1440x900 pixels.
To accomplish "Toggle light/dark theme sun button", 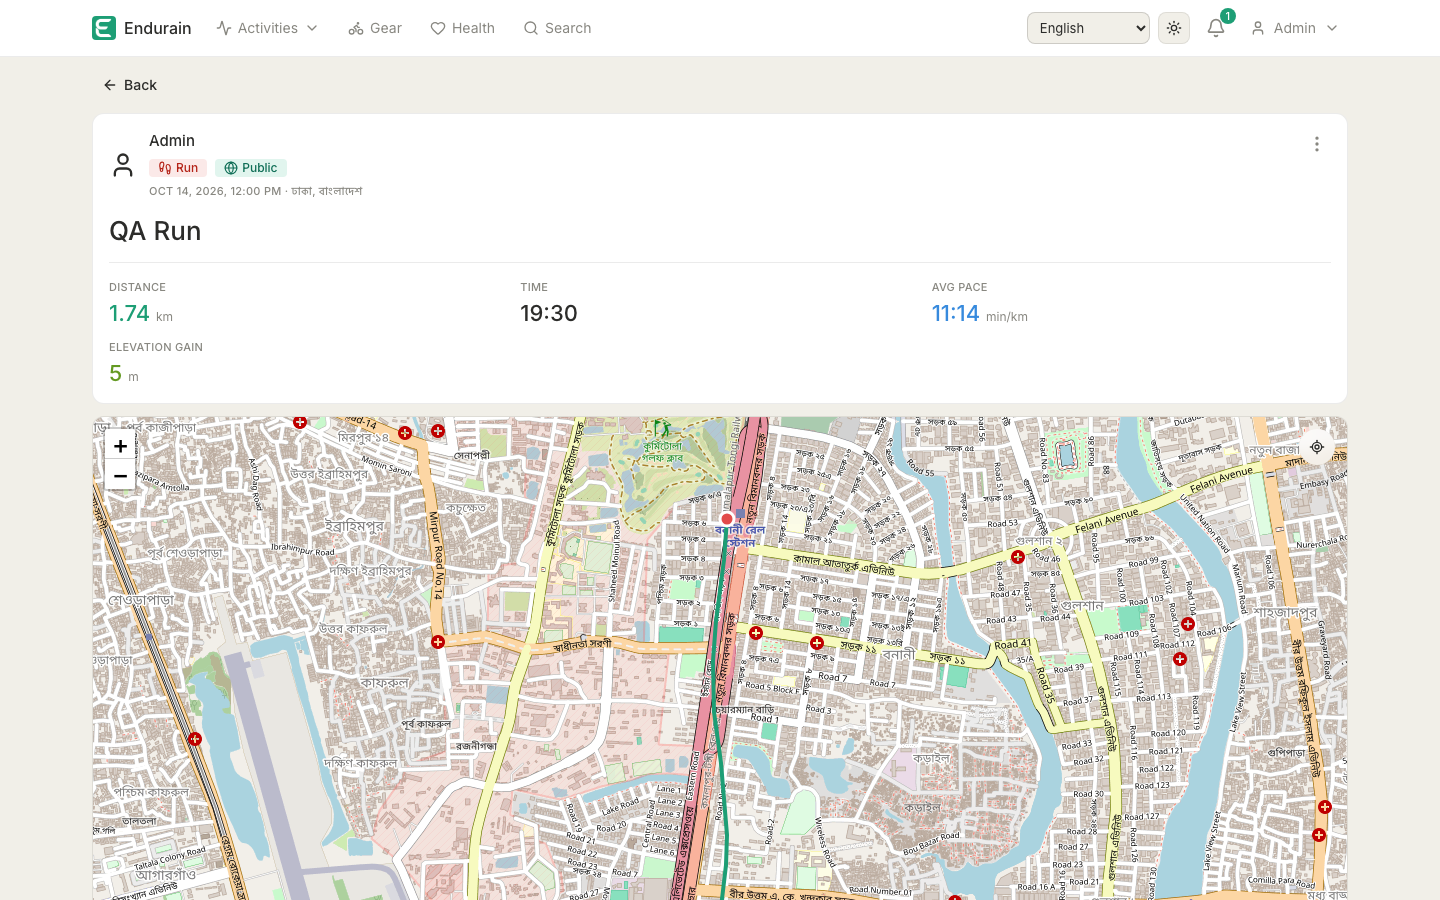I will click(1174, 28).
